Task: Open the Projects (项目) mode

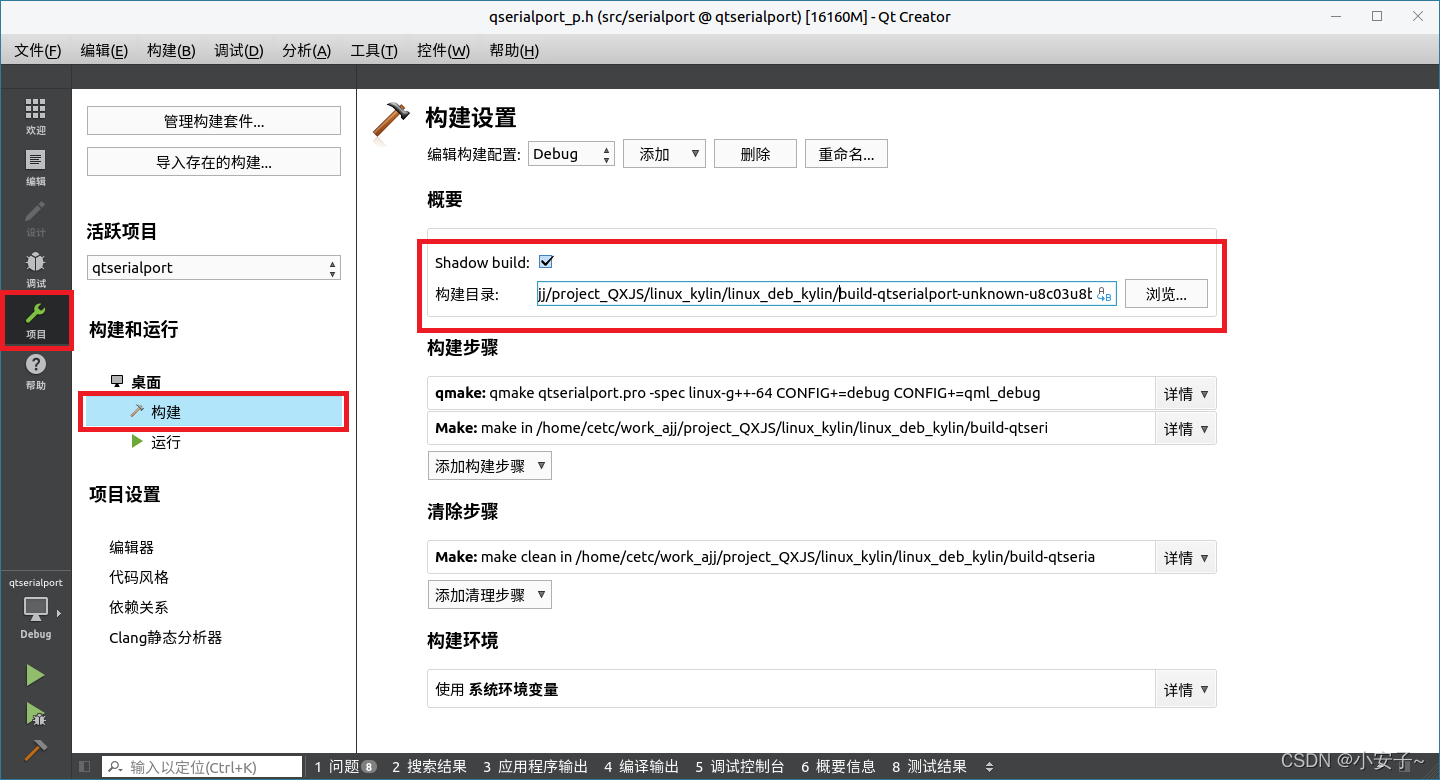Action: pos(36,321)
